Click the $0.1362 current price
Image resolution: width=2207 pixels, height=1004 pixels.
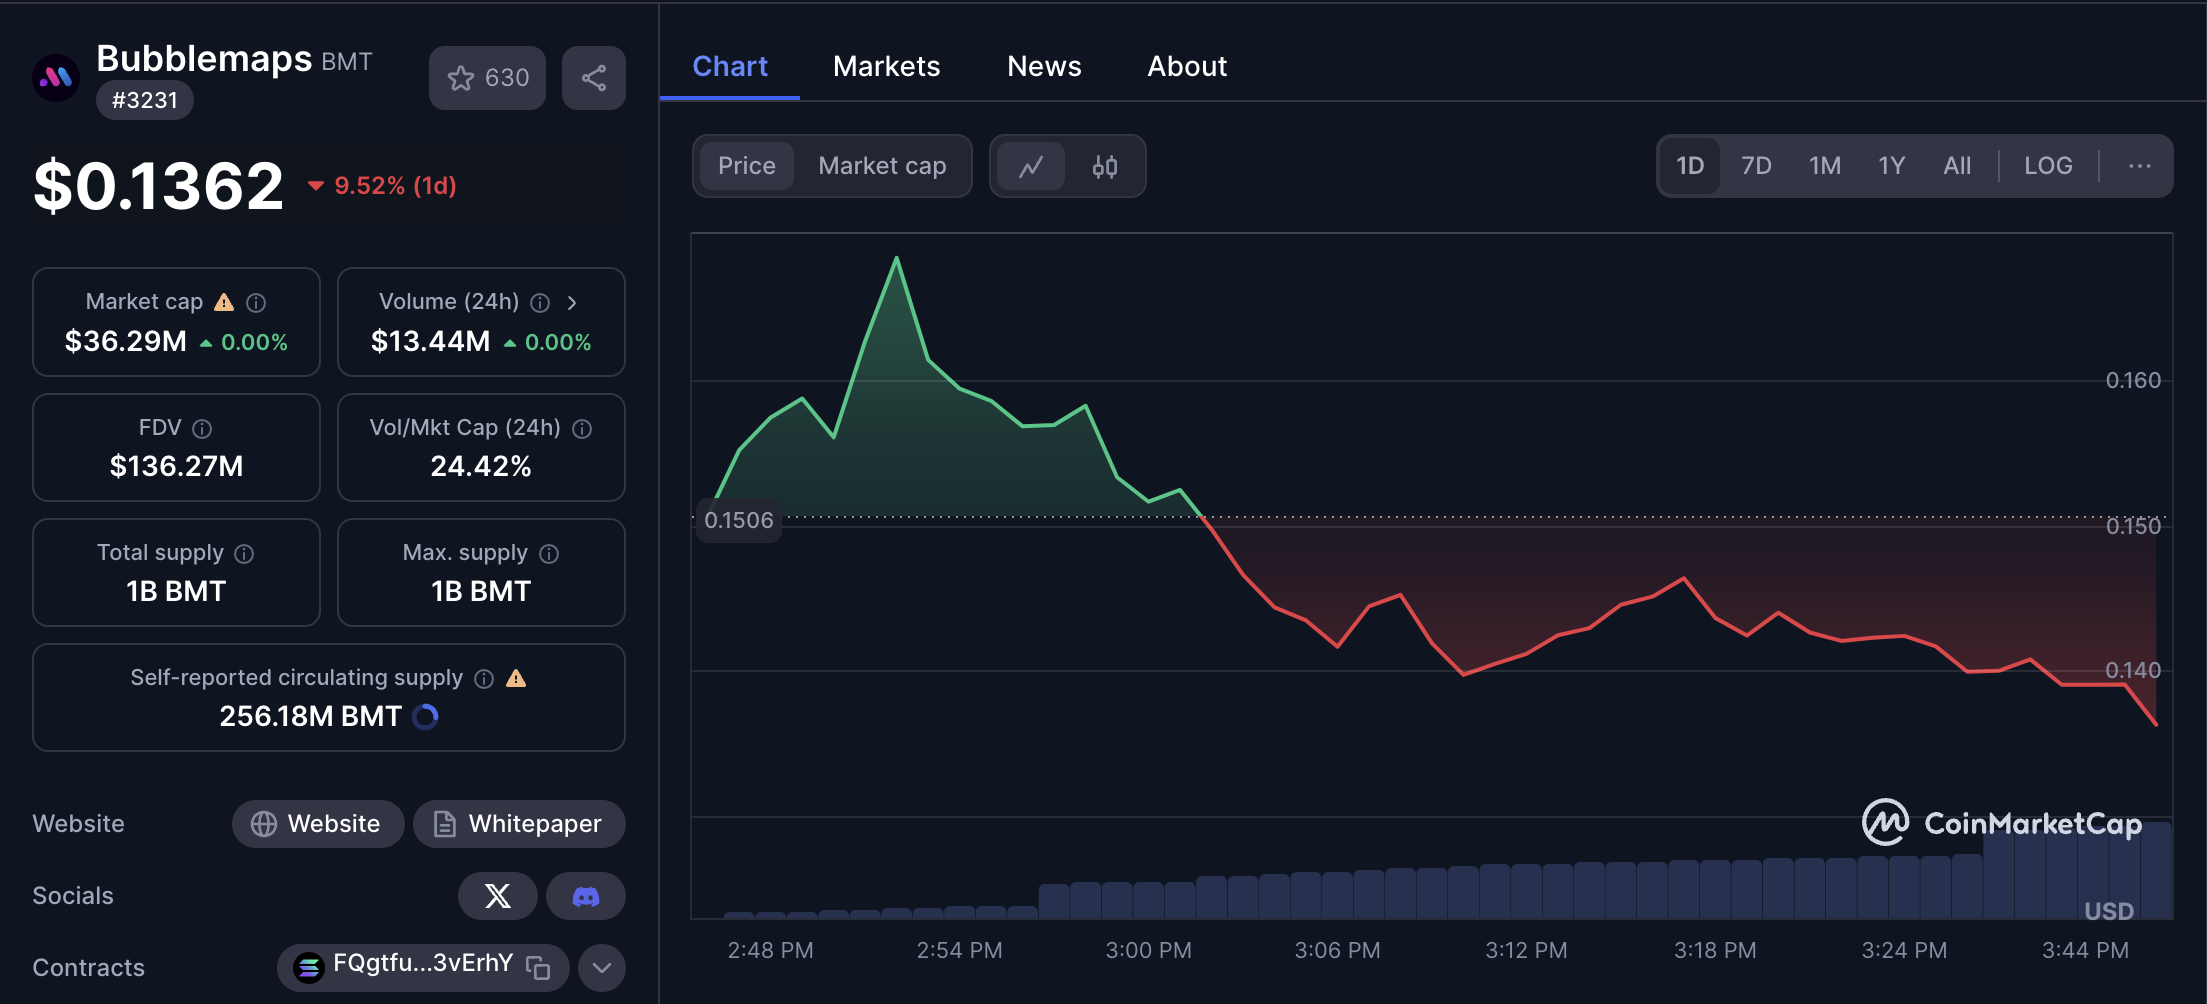(159, 186)
